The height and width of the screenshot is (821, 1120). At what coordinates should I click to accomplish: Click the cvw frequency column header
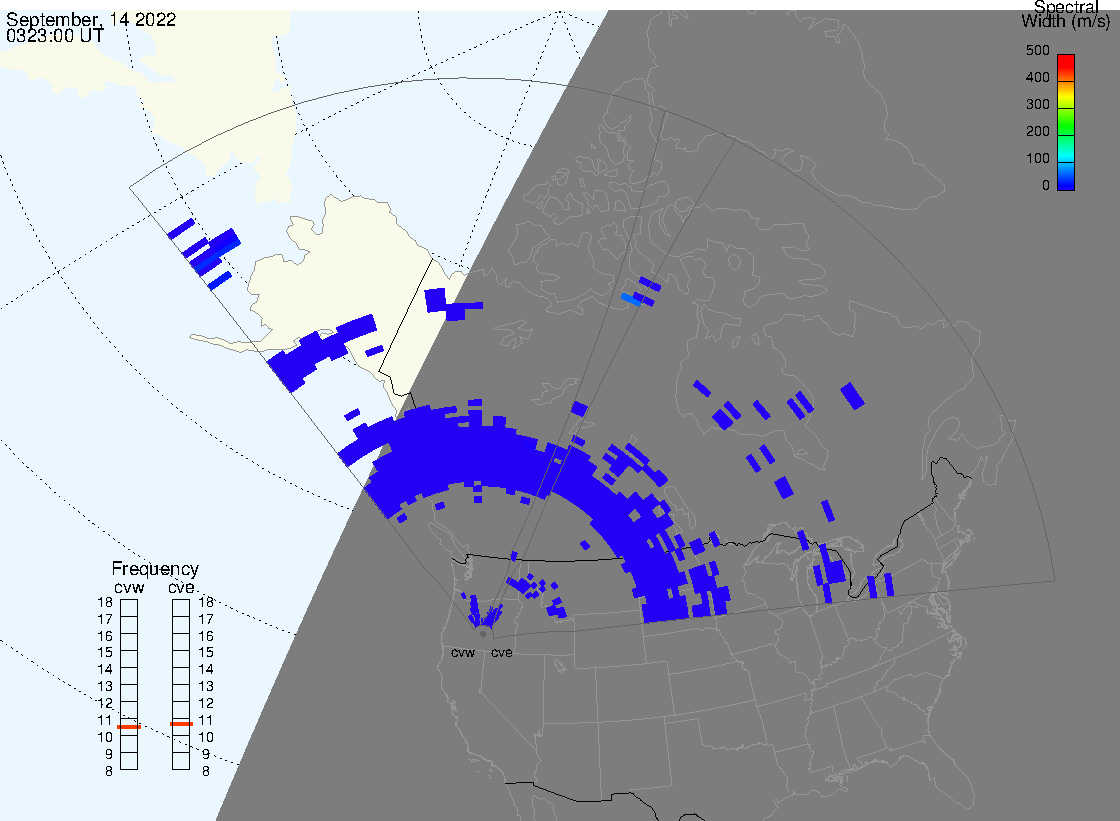coord(129,588)
